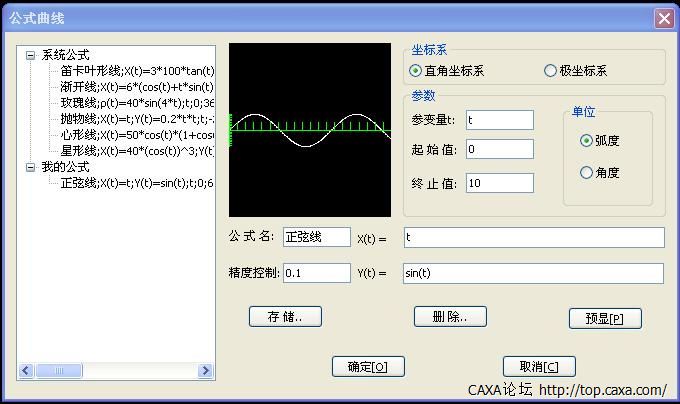Click the 公式名 input field

pyautogui.click(x=317, y=237)
